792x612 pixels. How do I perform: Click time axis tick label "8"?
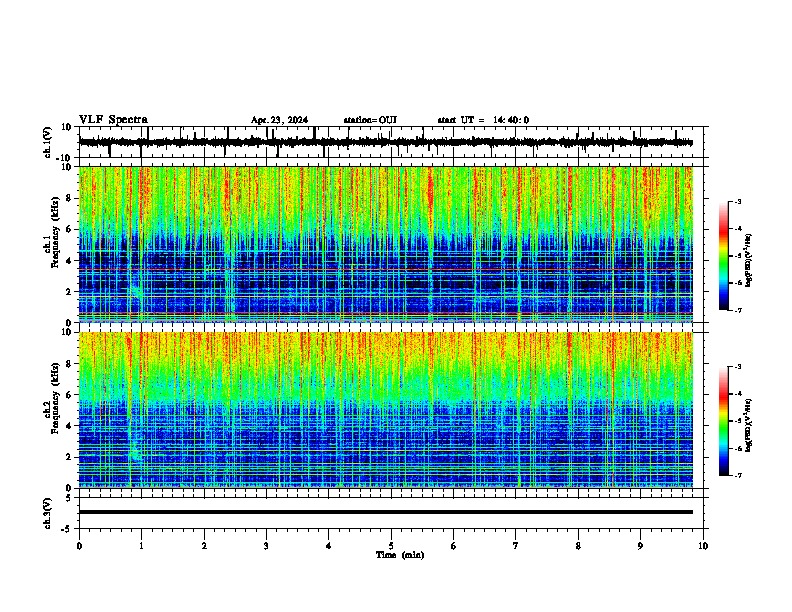pos(578,546)
